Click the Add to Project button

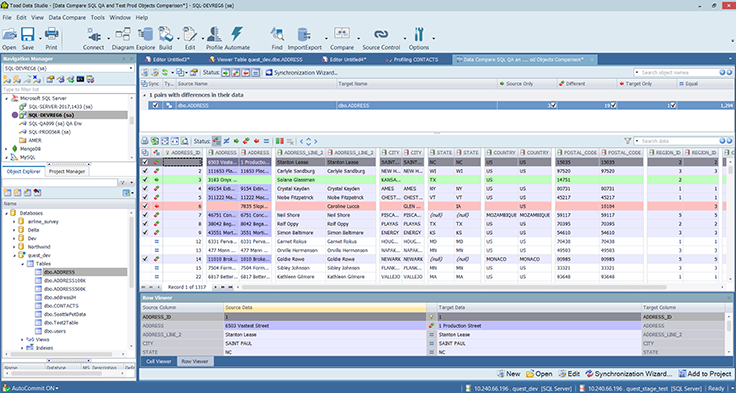tap(704, 374)
